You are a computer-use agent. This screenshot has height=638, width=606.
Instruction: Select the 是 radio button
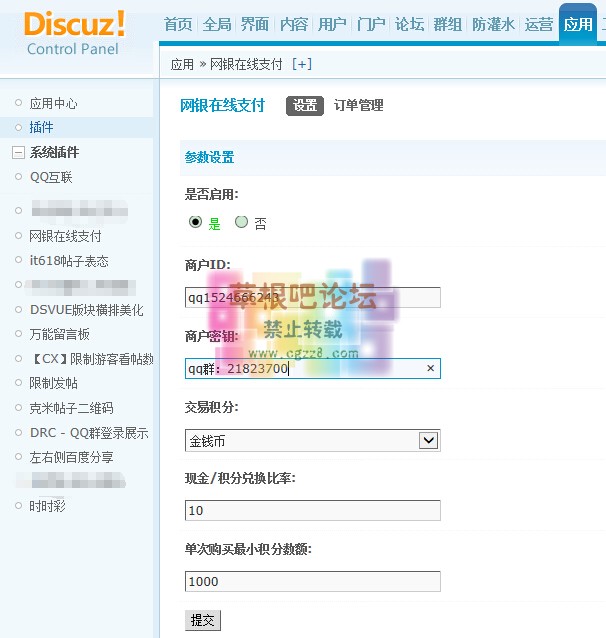(196, 223)
